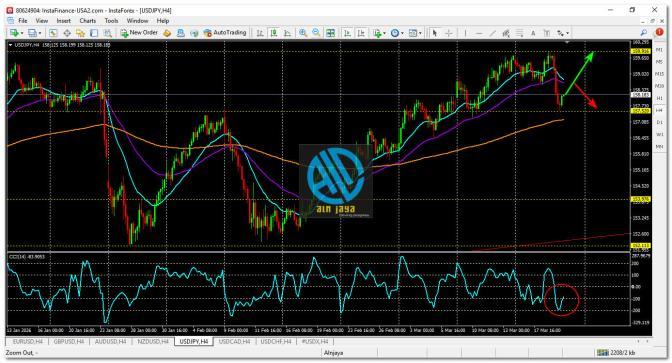Open the Charts menu
The height and width of the screenshot is (363, 672).
coord(87,21)
